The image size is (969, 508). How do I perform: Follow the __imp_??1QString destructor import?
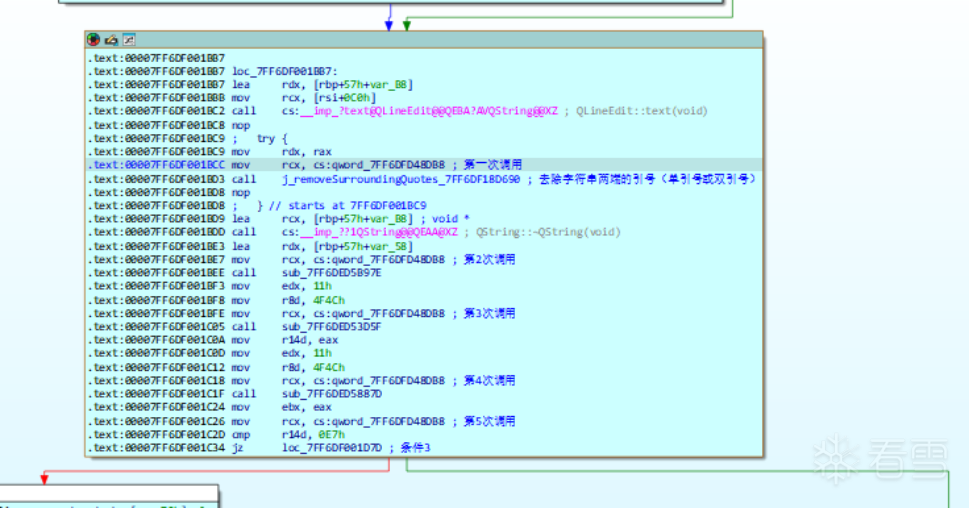pos(379,232)
